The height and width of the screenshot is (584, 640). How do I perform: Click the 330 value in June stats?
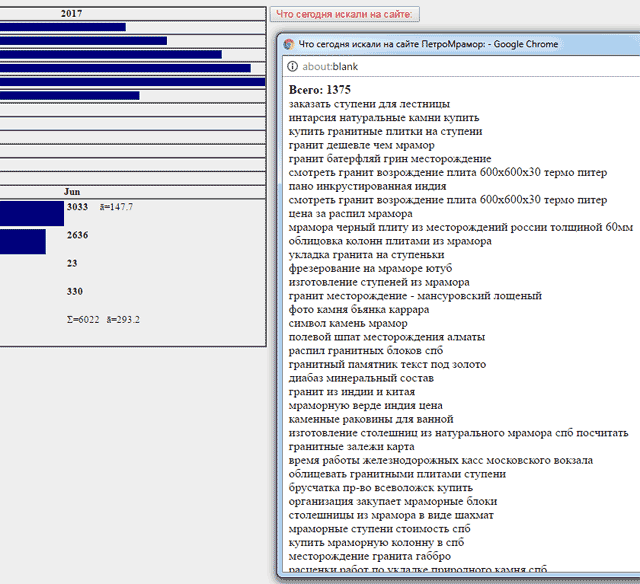pos(75,291)
